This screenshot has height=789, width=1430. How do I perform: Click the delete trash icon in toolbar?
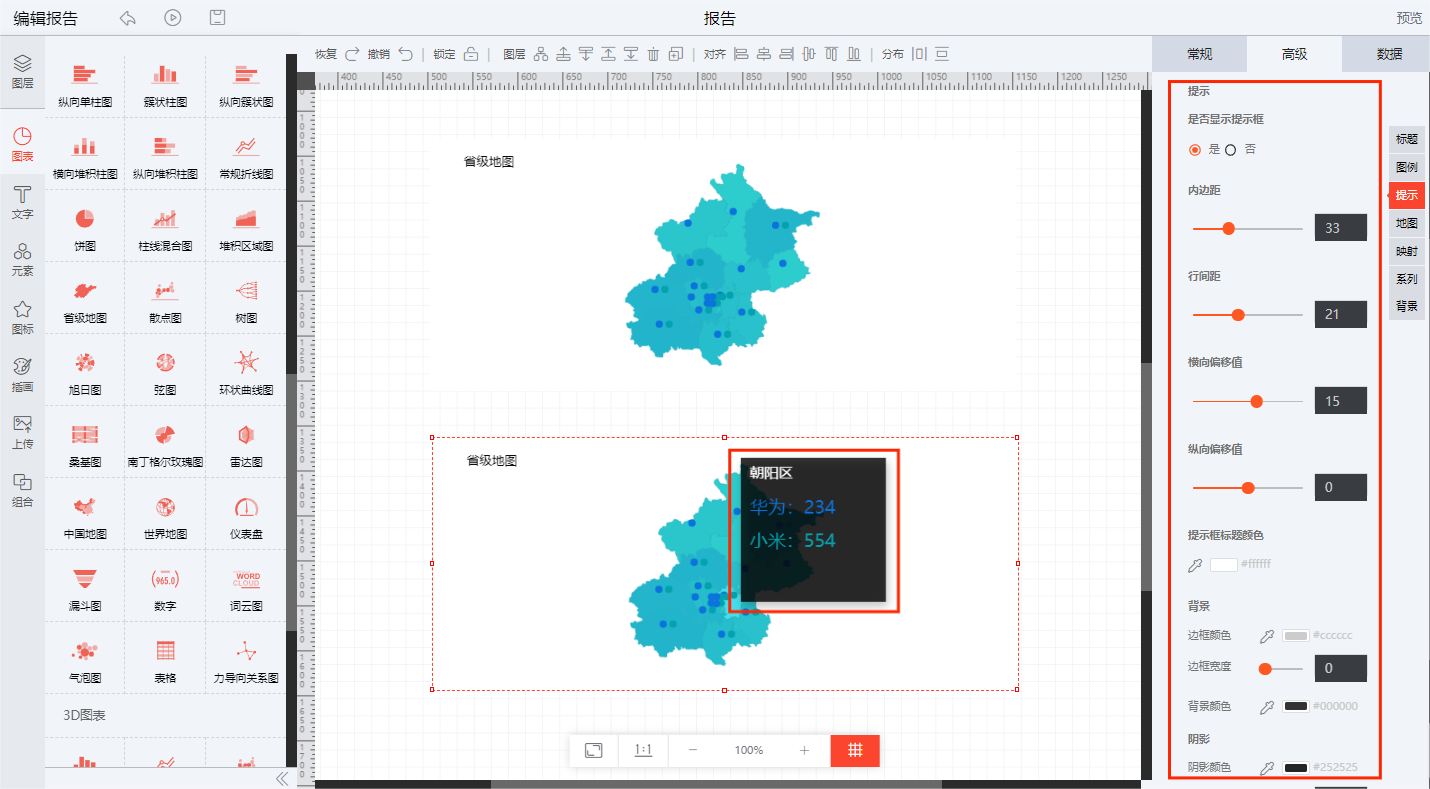click(x=653, y=54)
